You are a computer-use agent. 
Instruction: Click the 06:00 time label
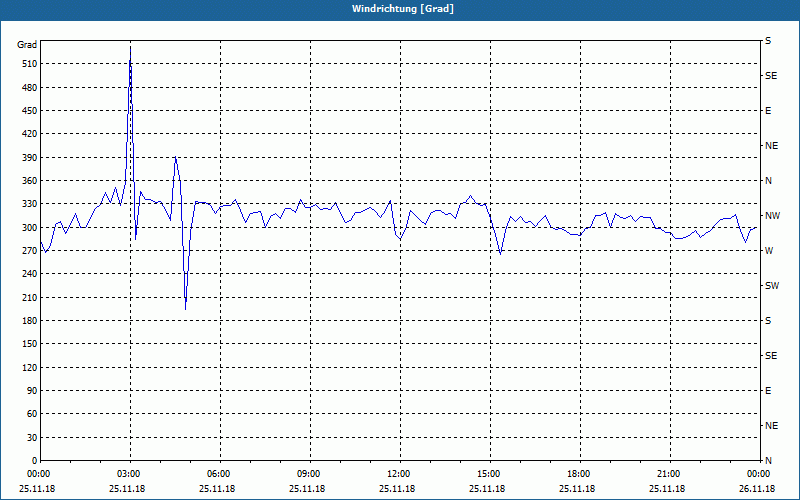(220, 474)
